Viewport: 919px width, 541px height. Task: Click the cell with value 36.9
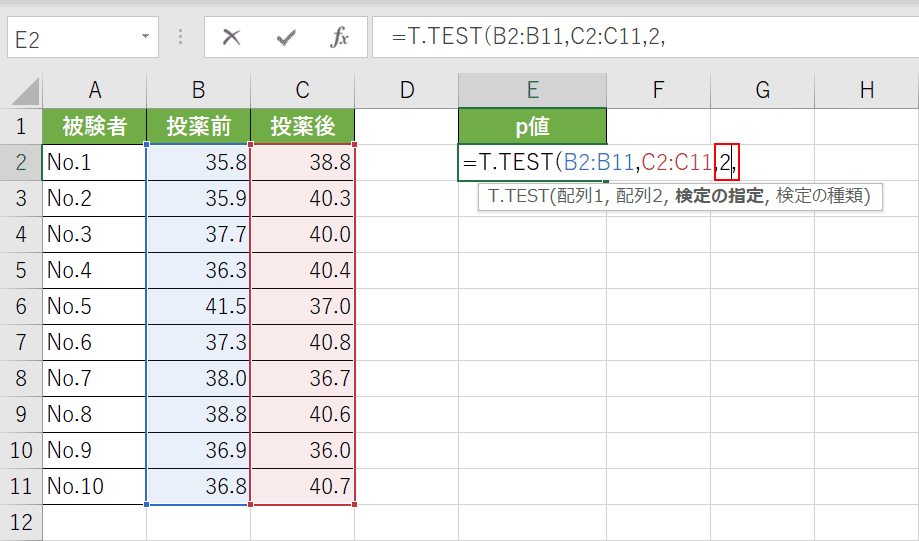(x=199, y=450)
